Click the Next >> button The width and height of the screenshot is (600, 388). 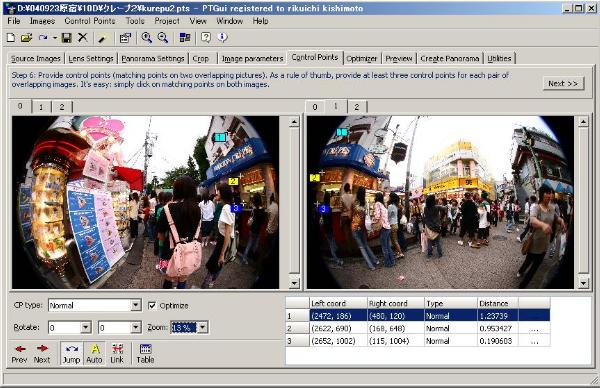(563, 83)
